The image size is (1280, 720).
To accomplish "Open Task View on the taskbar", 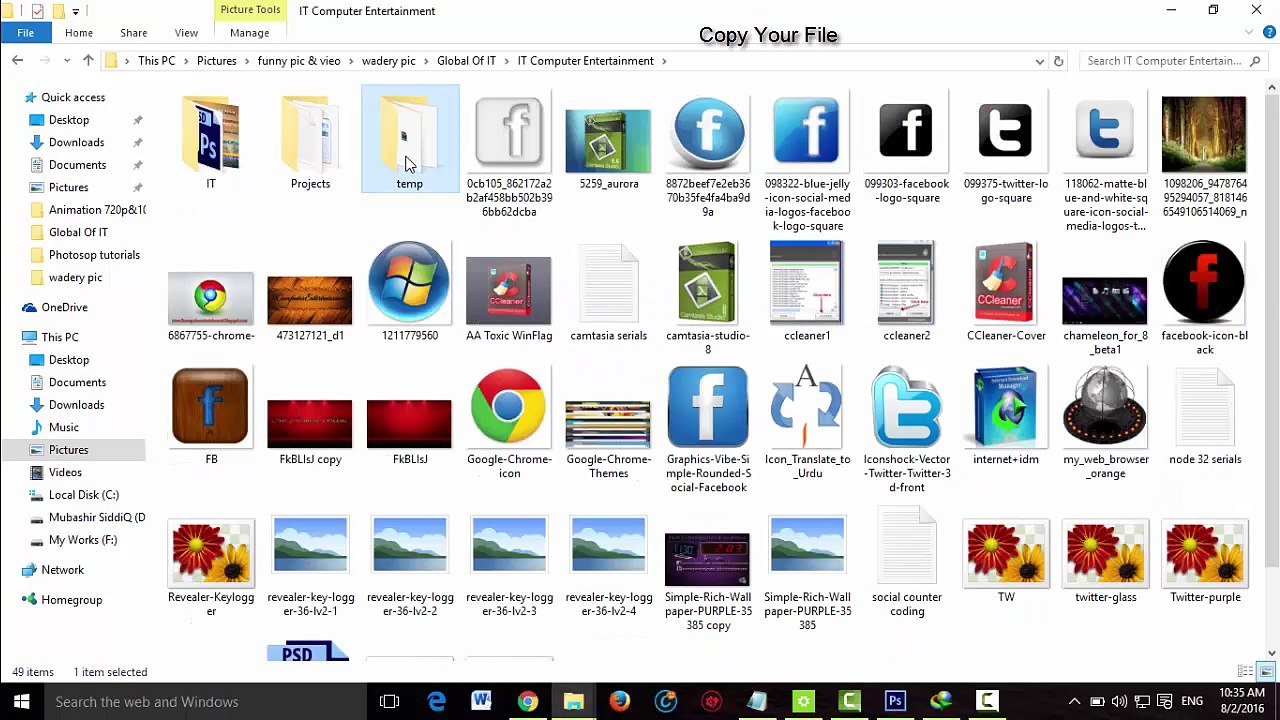I will coord(390,702).
